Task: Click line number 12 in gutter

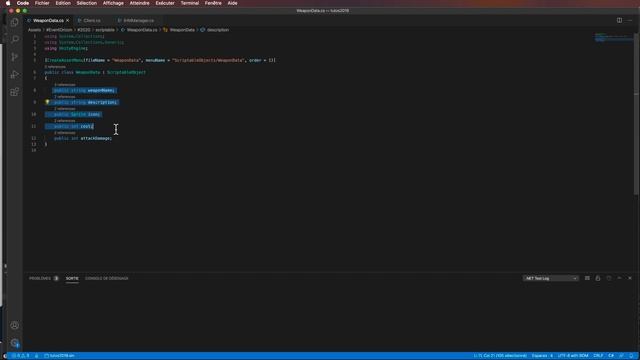Action: 33,138
